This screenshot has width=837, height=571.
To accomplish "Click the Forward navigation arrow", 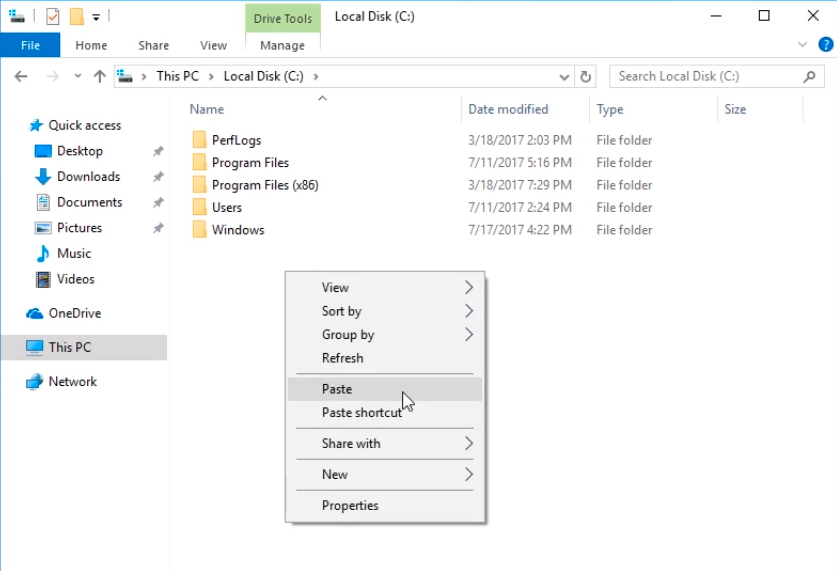I will point(52,77).
